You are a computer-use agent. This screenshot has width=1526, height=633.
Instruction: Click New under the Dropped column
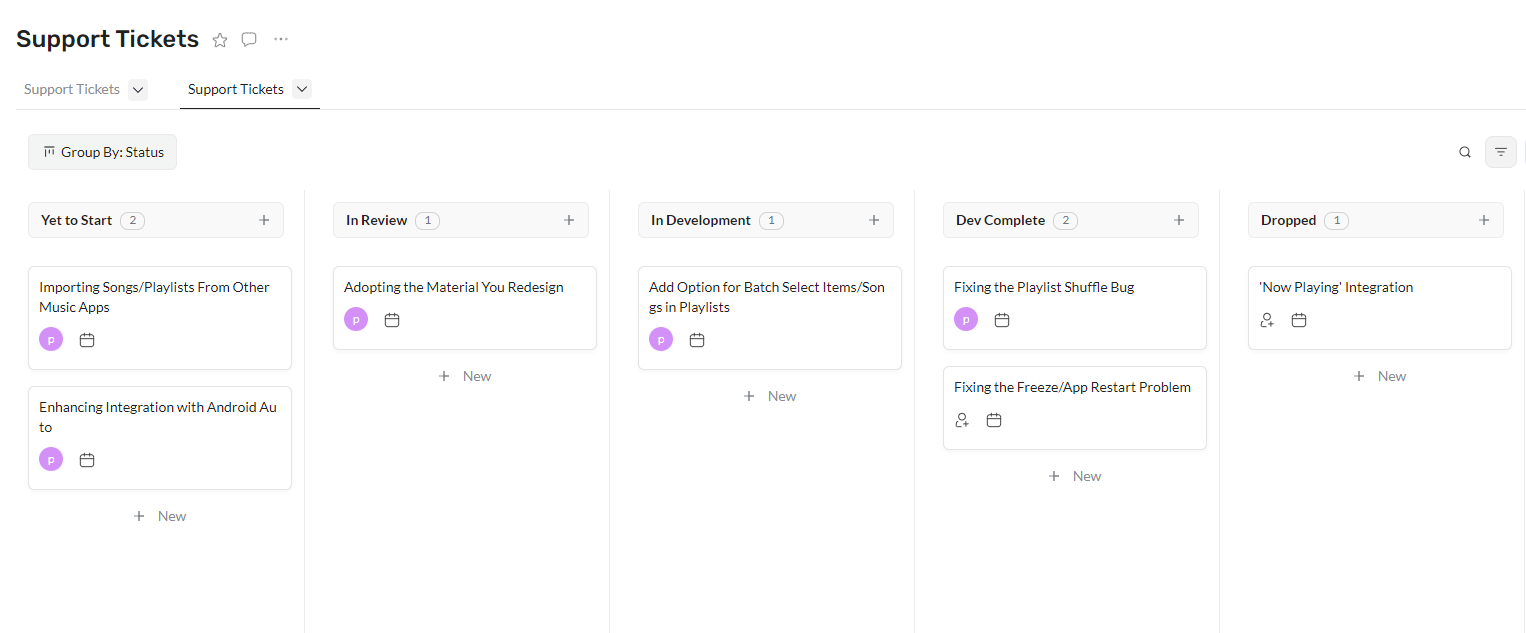(x=1380, y=375)
